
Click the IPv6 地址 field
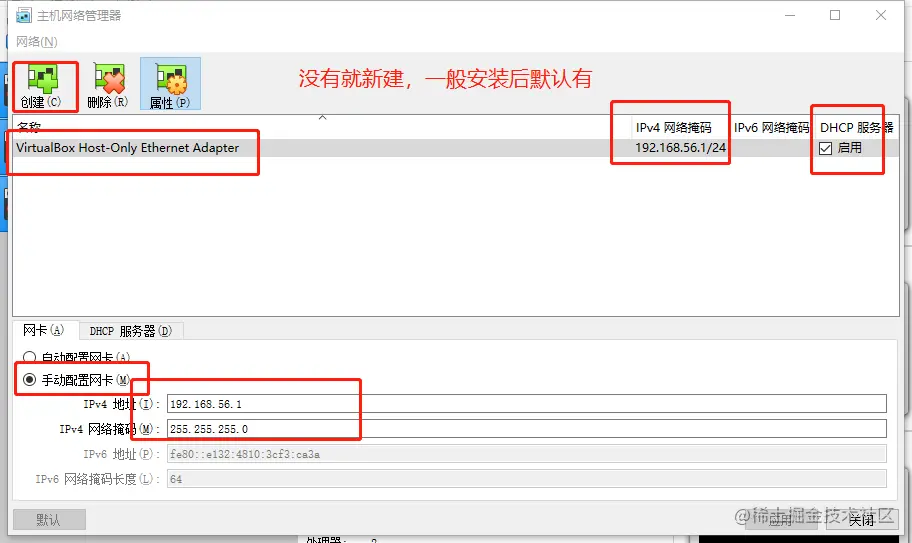point(526,454)
